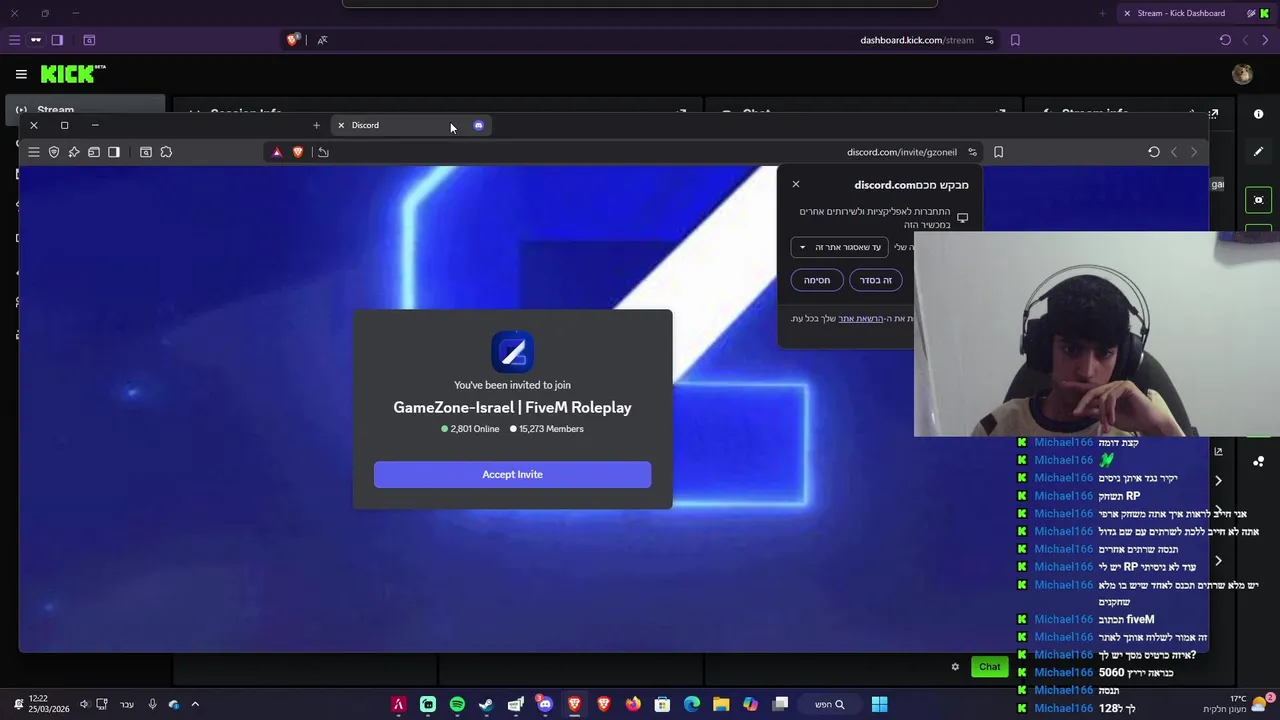The height and width of the screenshot is (720, 1280).
Task: Open the extensions puzzle icon
Action: click(x=166, y=152)
